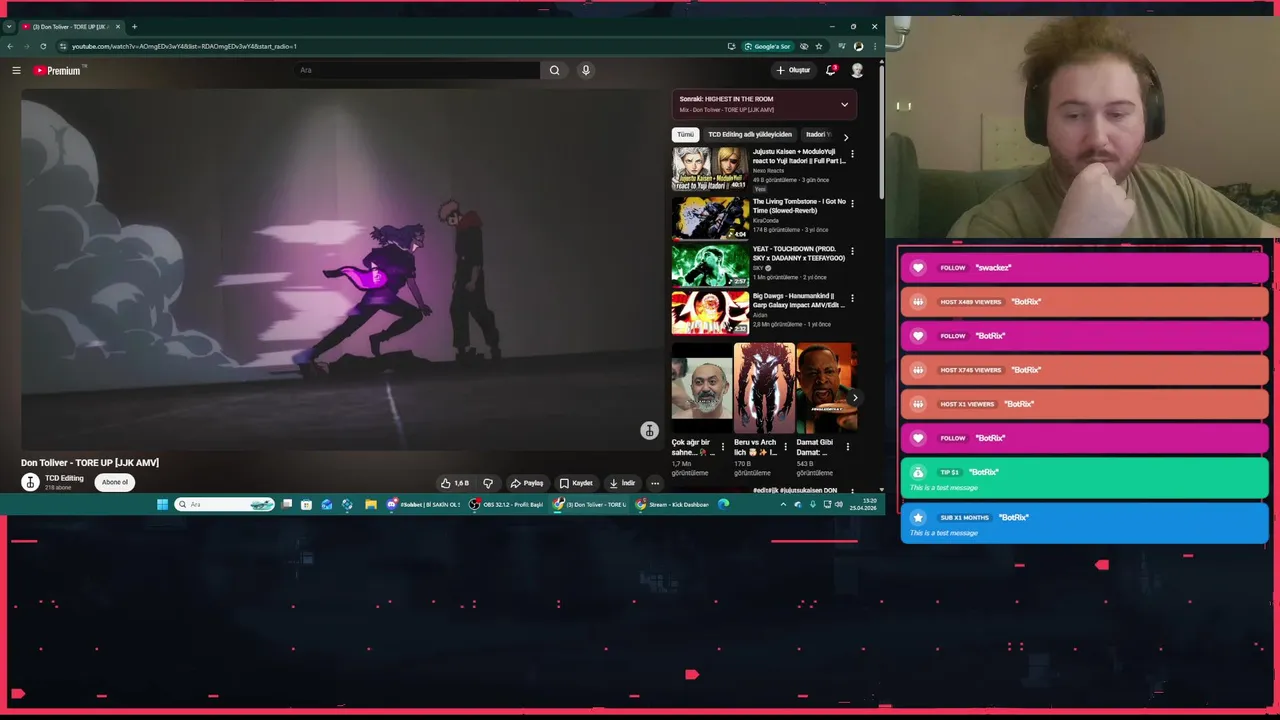Go to YouTube Premium home logo

(x=58, y=70)
